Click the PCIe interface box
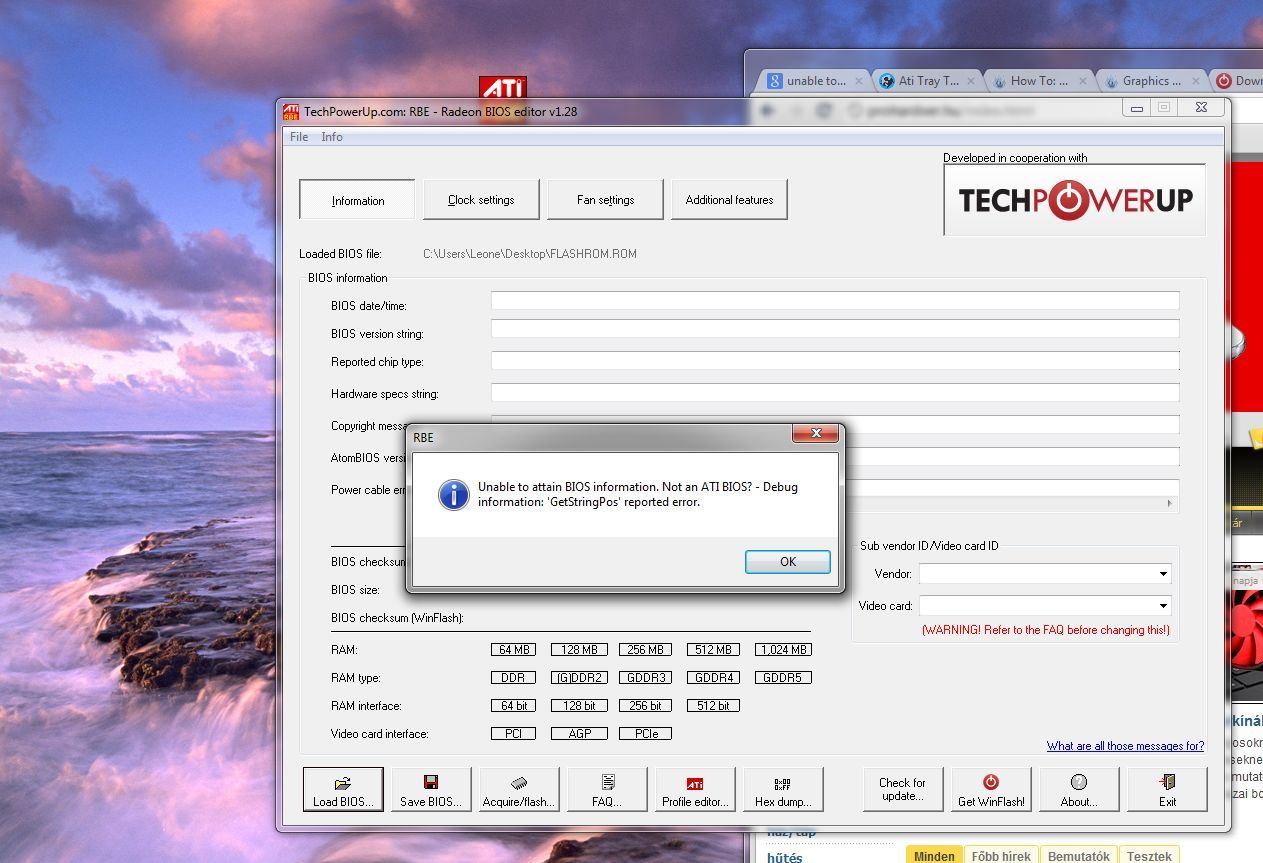Viewport: 1263px width, 863px height. tap(646, 733)
